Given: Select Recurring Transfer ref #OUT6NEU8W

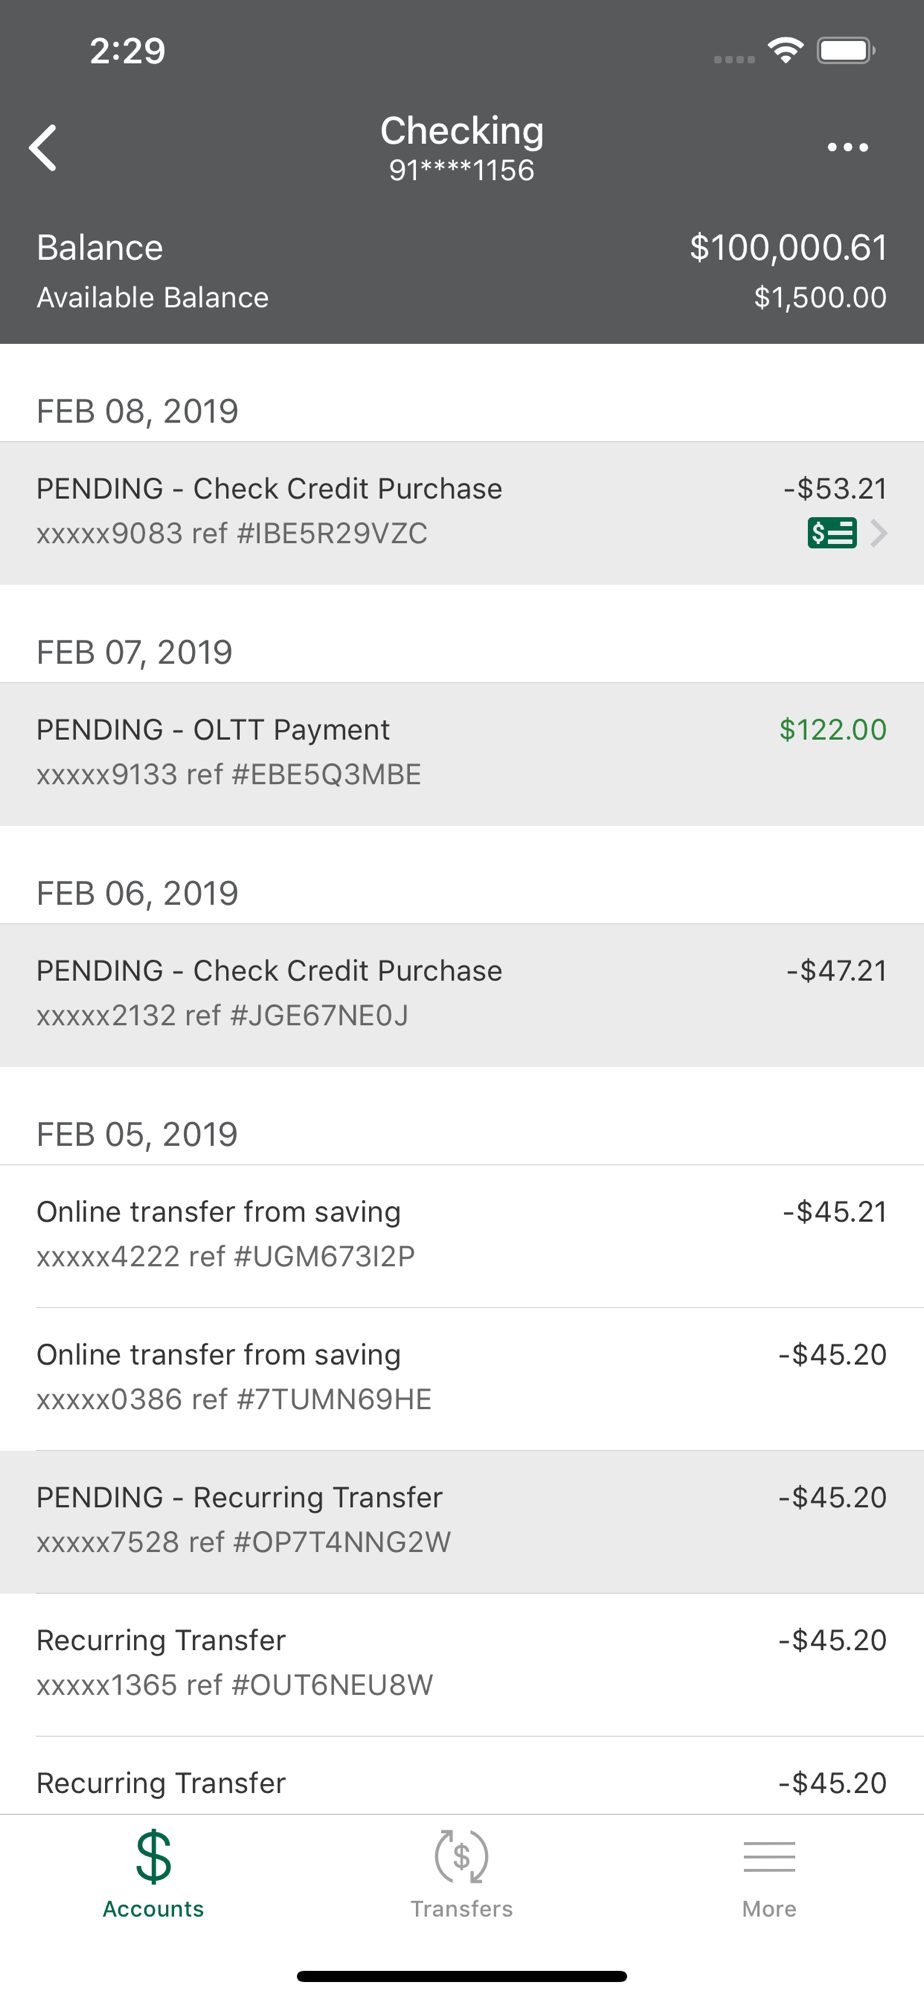Looking at the screenshot, I should 462,1665.
